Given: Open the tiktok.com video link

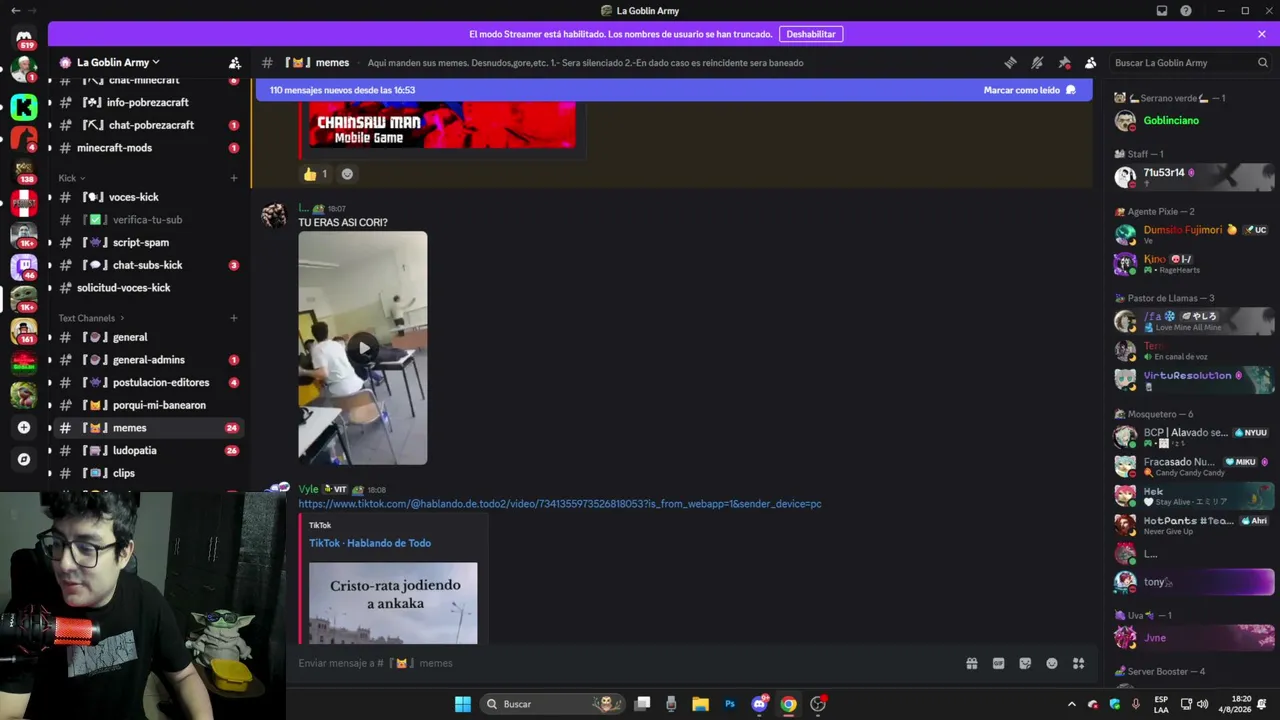Looking at the screenshot, I should pyautogui.click(x=560, y=504).
